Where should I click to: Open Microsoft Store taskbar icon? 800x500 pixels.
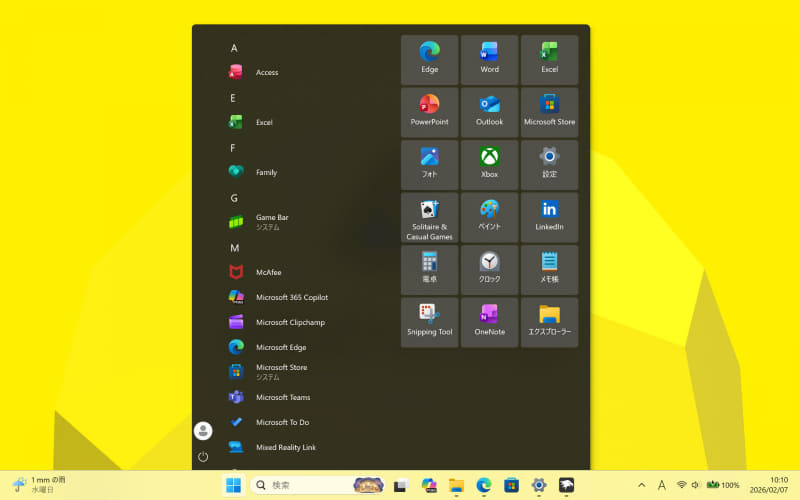pos(511,485)
